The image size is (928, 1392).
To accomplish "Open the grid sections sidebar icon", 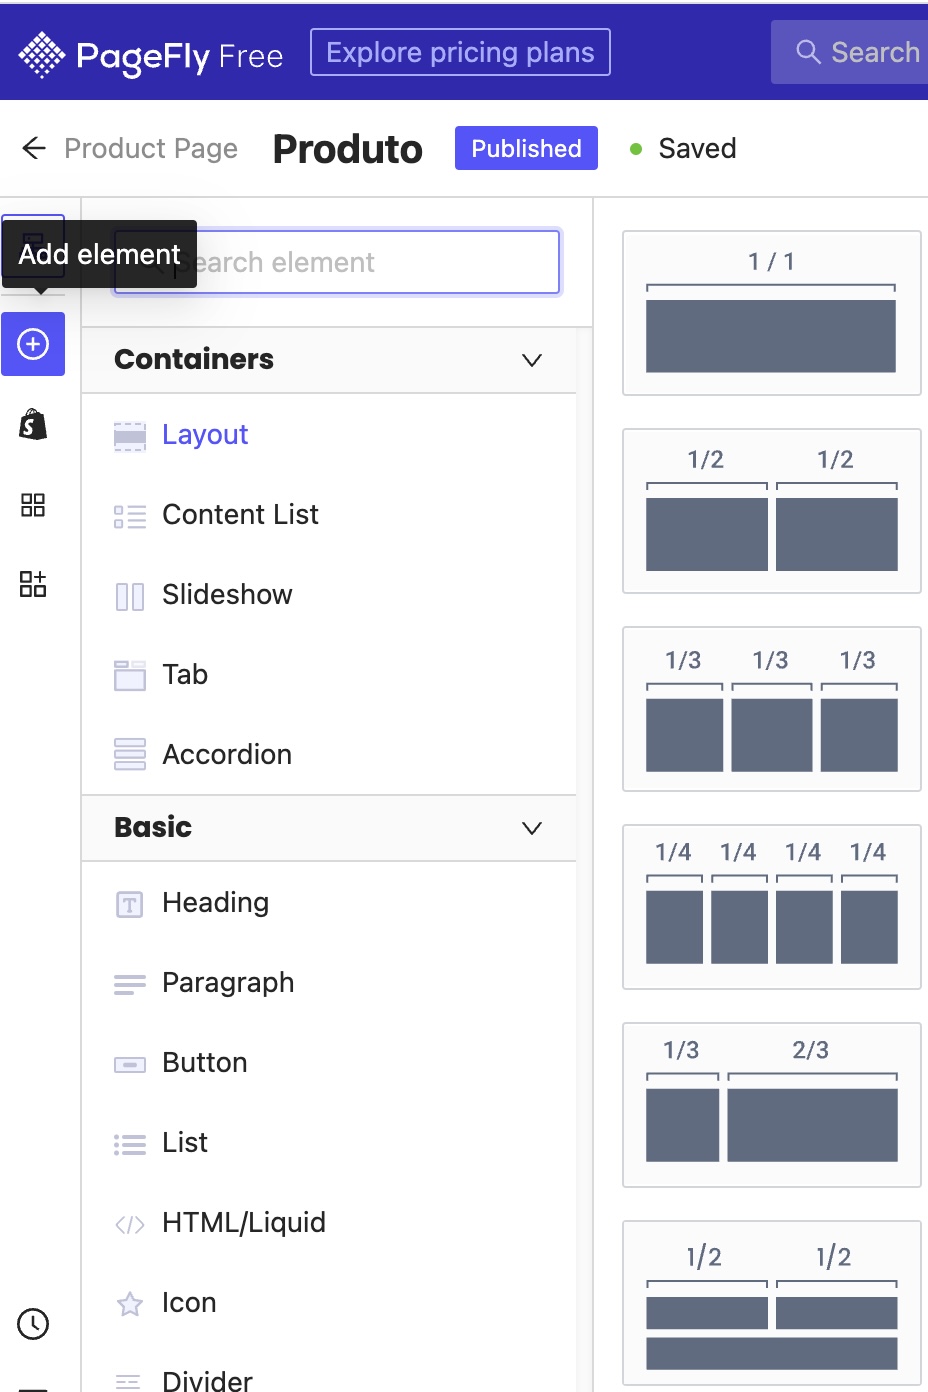I will pos(33,504).
